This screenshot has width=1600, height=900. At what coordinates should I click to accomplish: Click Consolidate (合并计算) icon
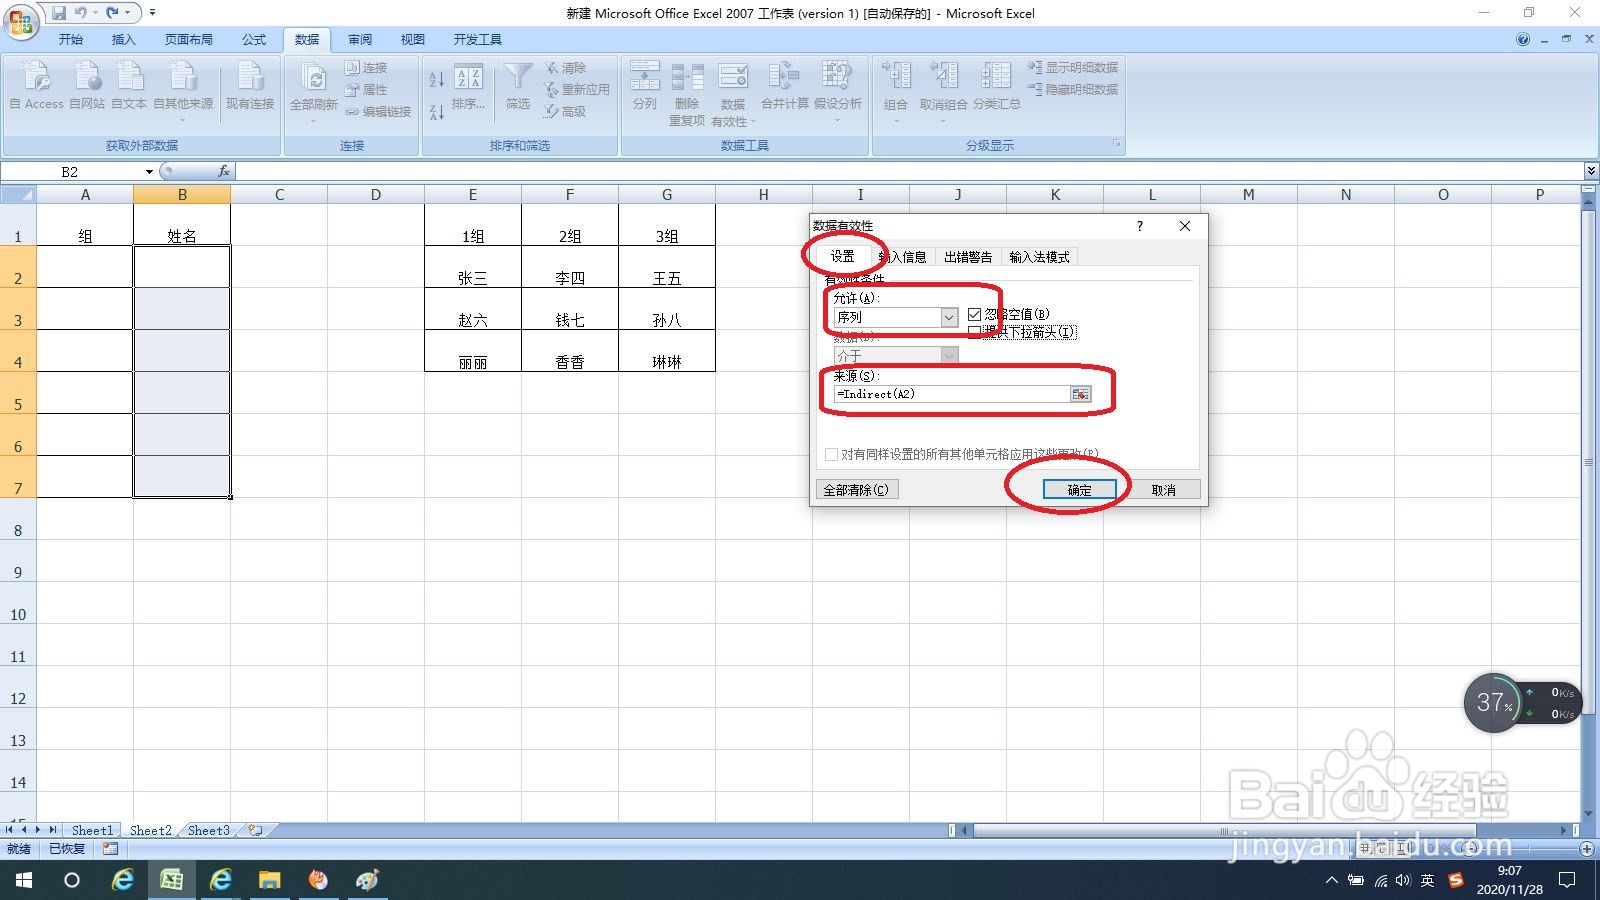tap(784, 76)
